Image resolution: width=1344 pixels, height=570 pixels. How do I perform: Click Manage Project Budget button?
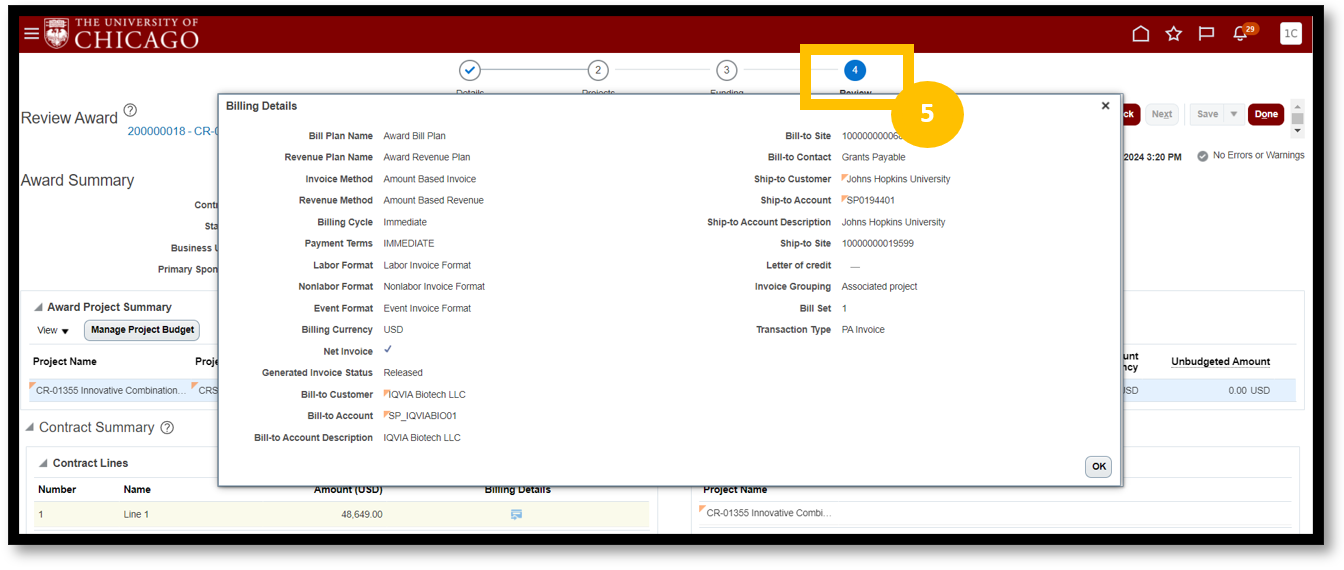[141, 330]
